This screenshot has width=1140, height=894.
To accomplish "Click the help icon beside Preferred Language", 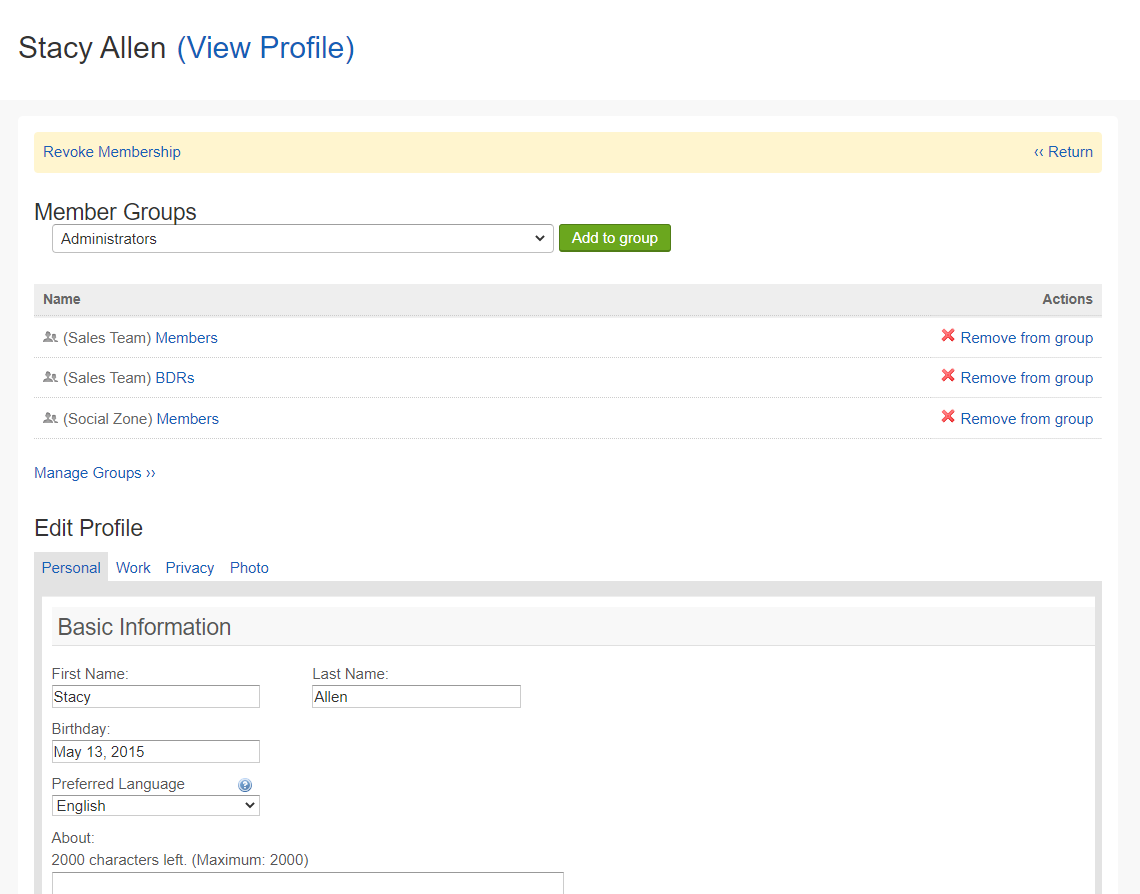I will 245,784.
